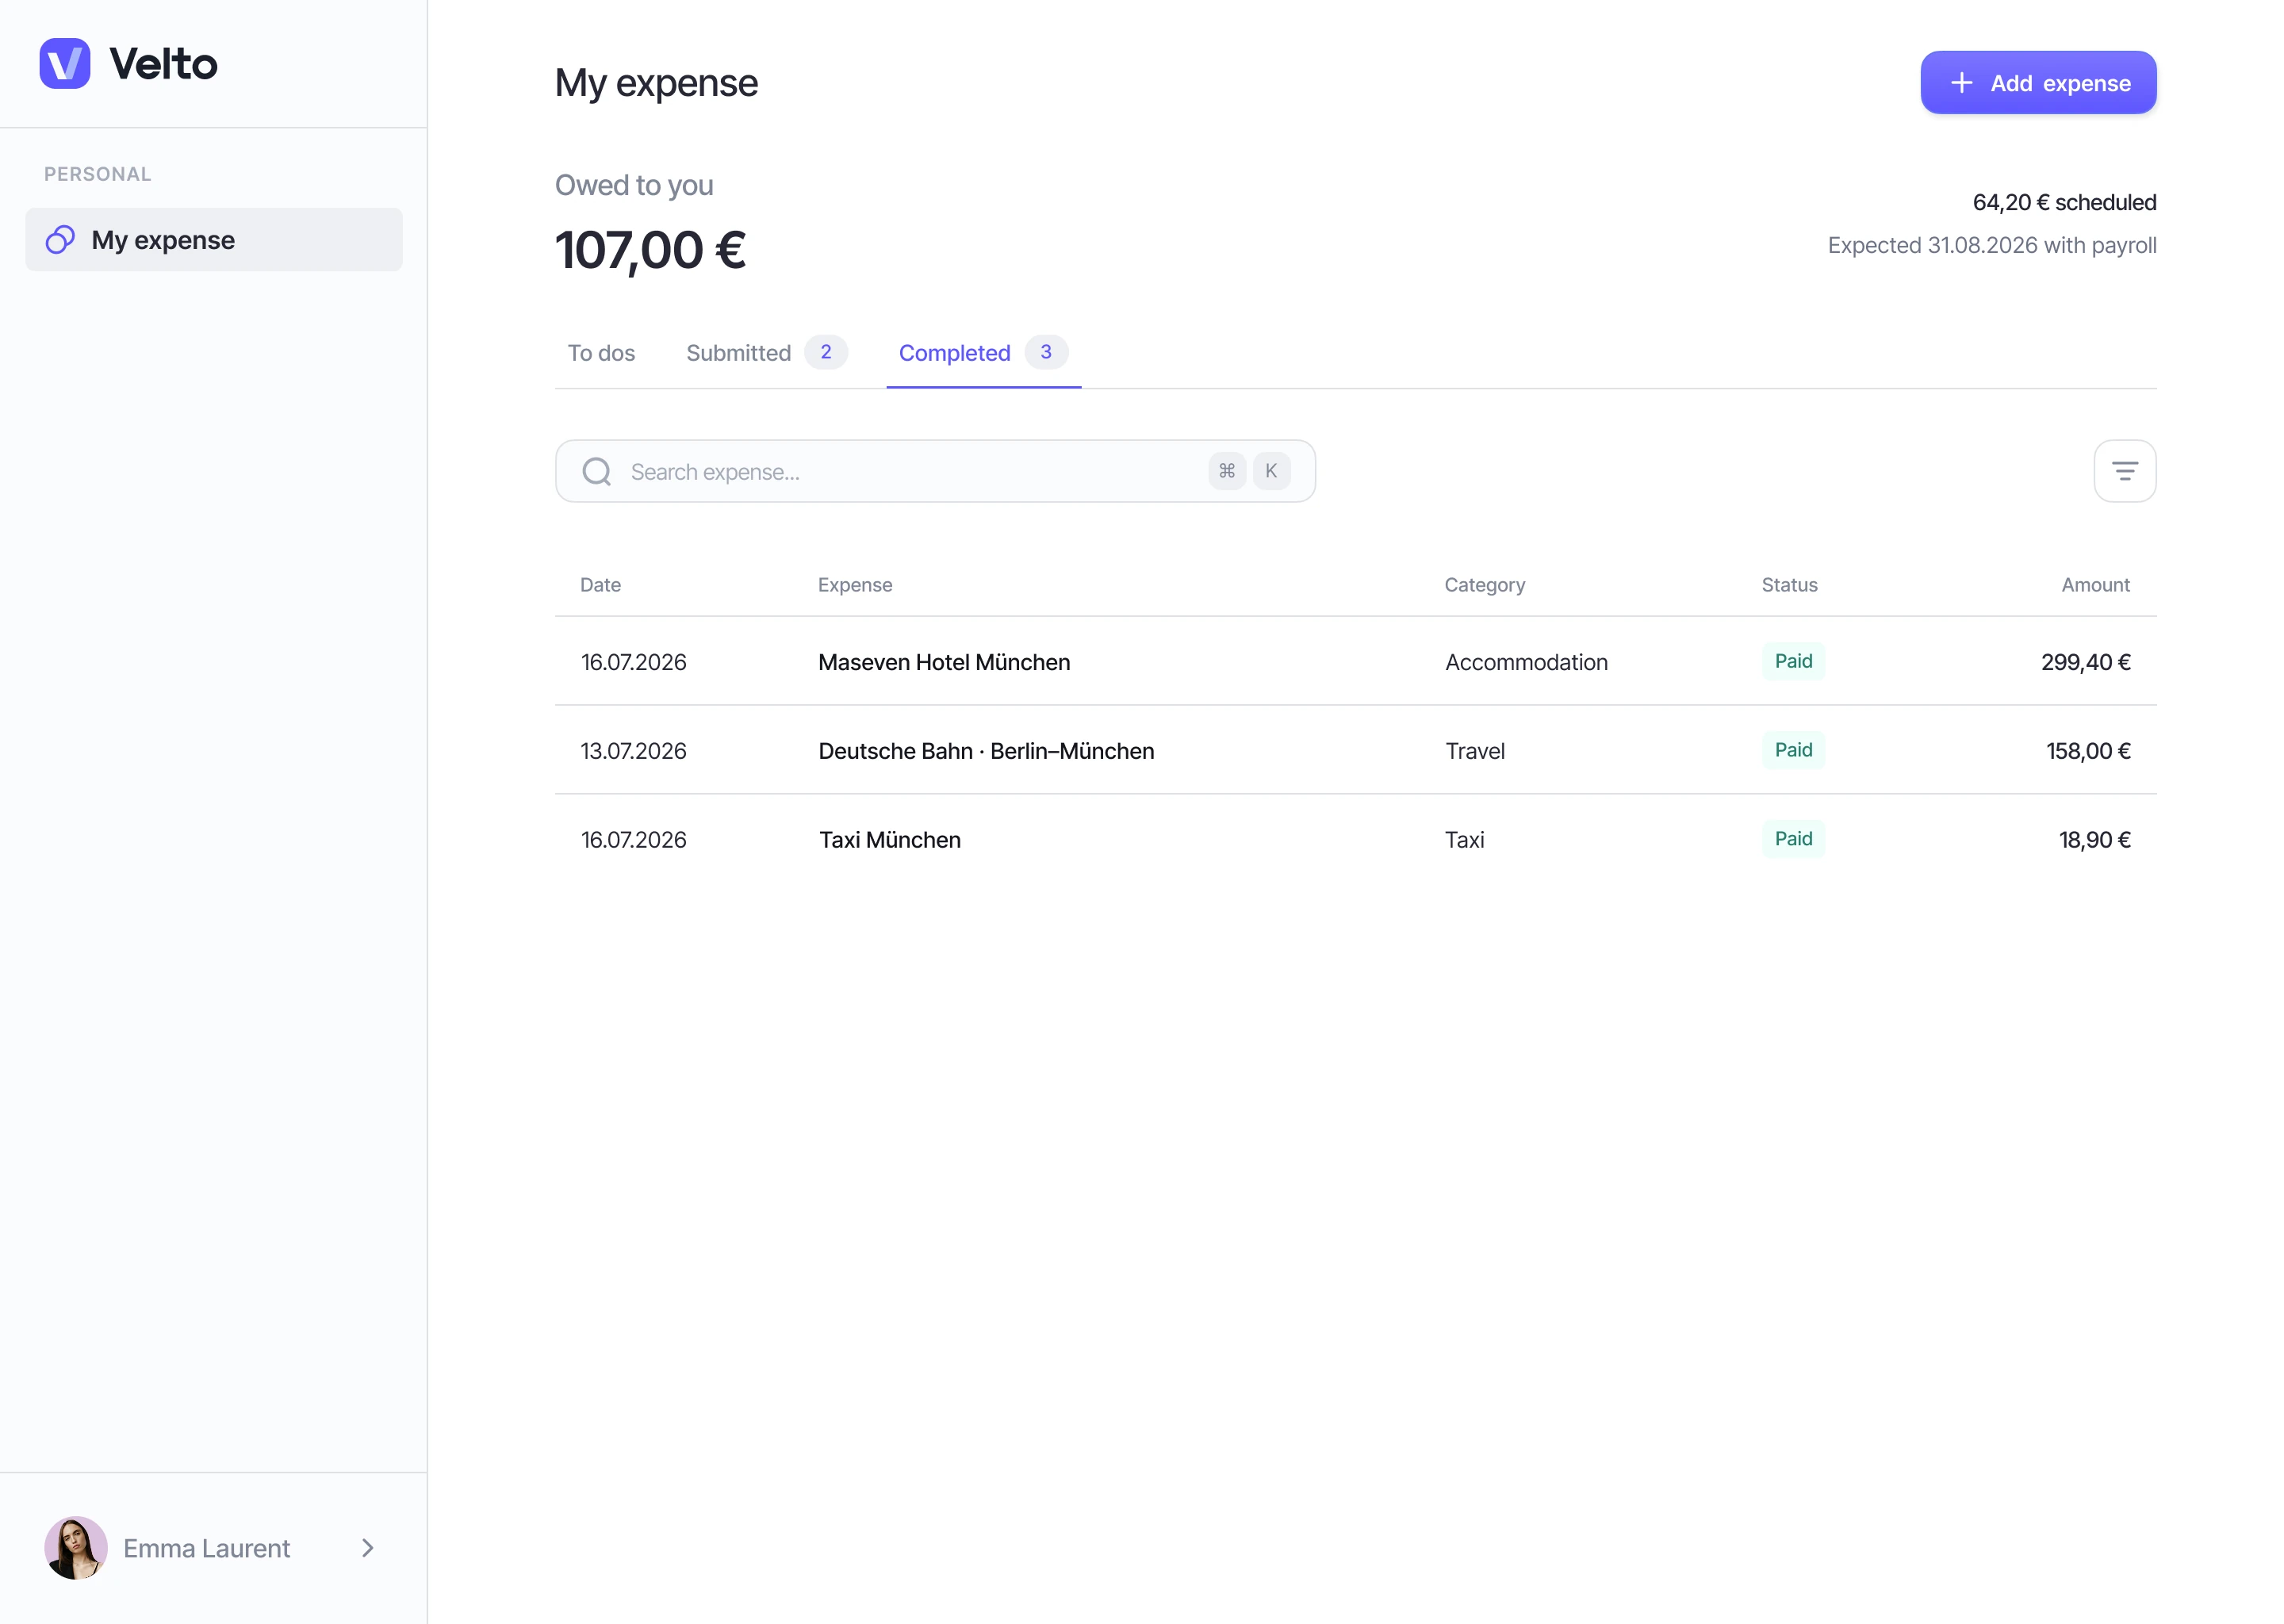Click the Submitted count badge 2
The image size is (2284, 1624).
(826, 352)
